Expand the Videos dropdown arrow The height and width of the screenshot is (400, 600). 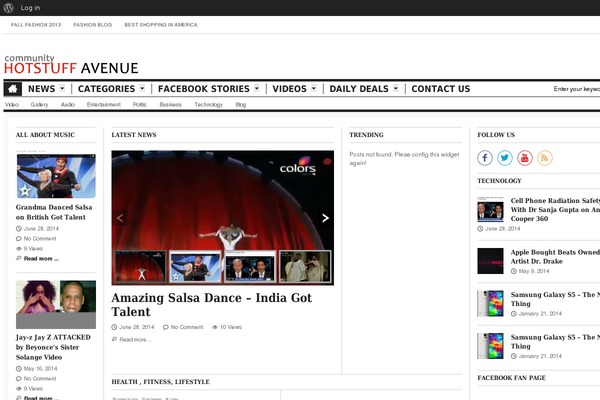click(314, 88)
